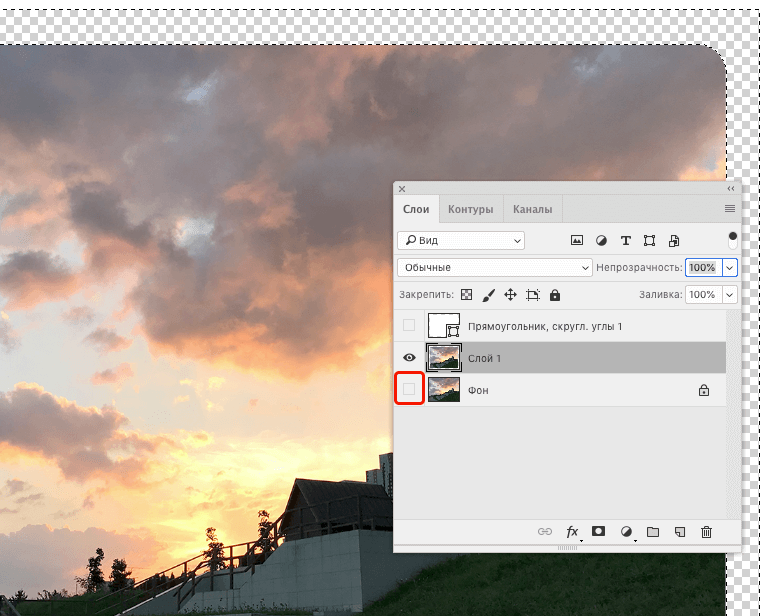Viewport: 766px width, 616px height.
Task: Open the Layers panel options menu
Action: (x=729, y=209)
